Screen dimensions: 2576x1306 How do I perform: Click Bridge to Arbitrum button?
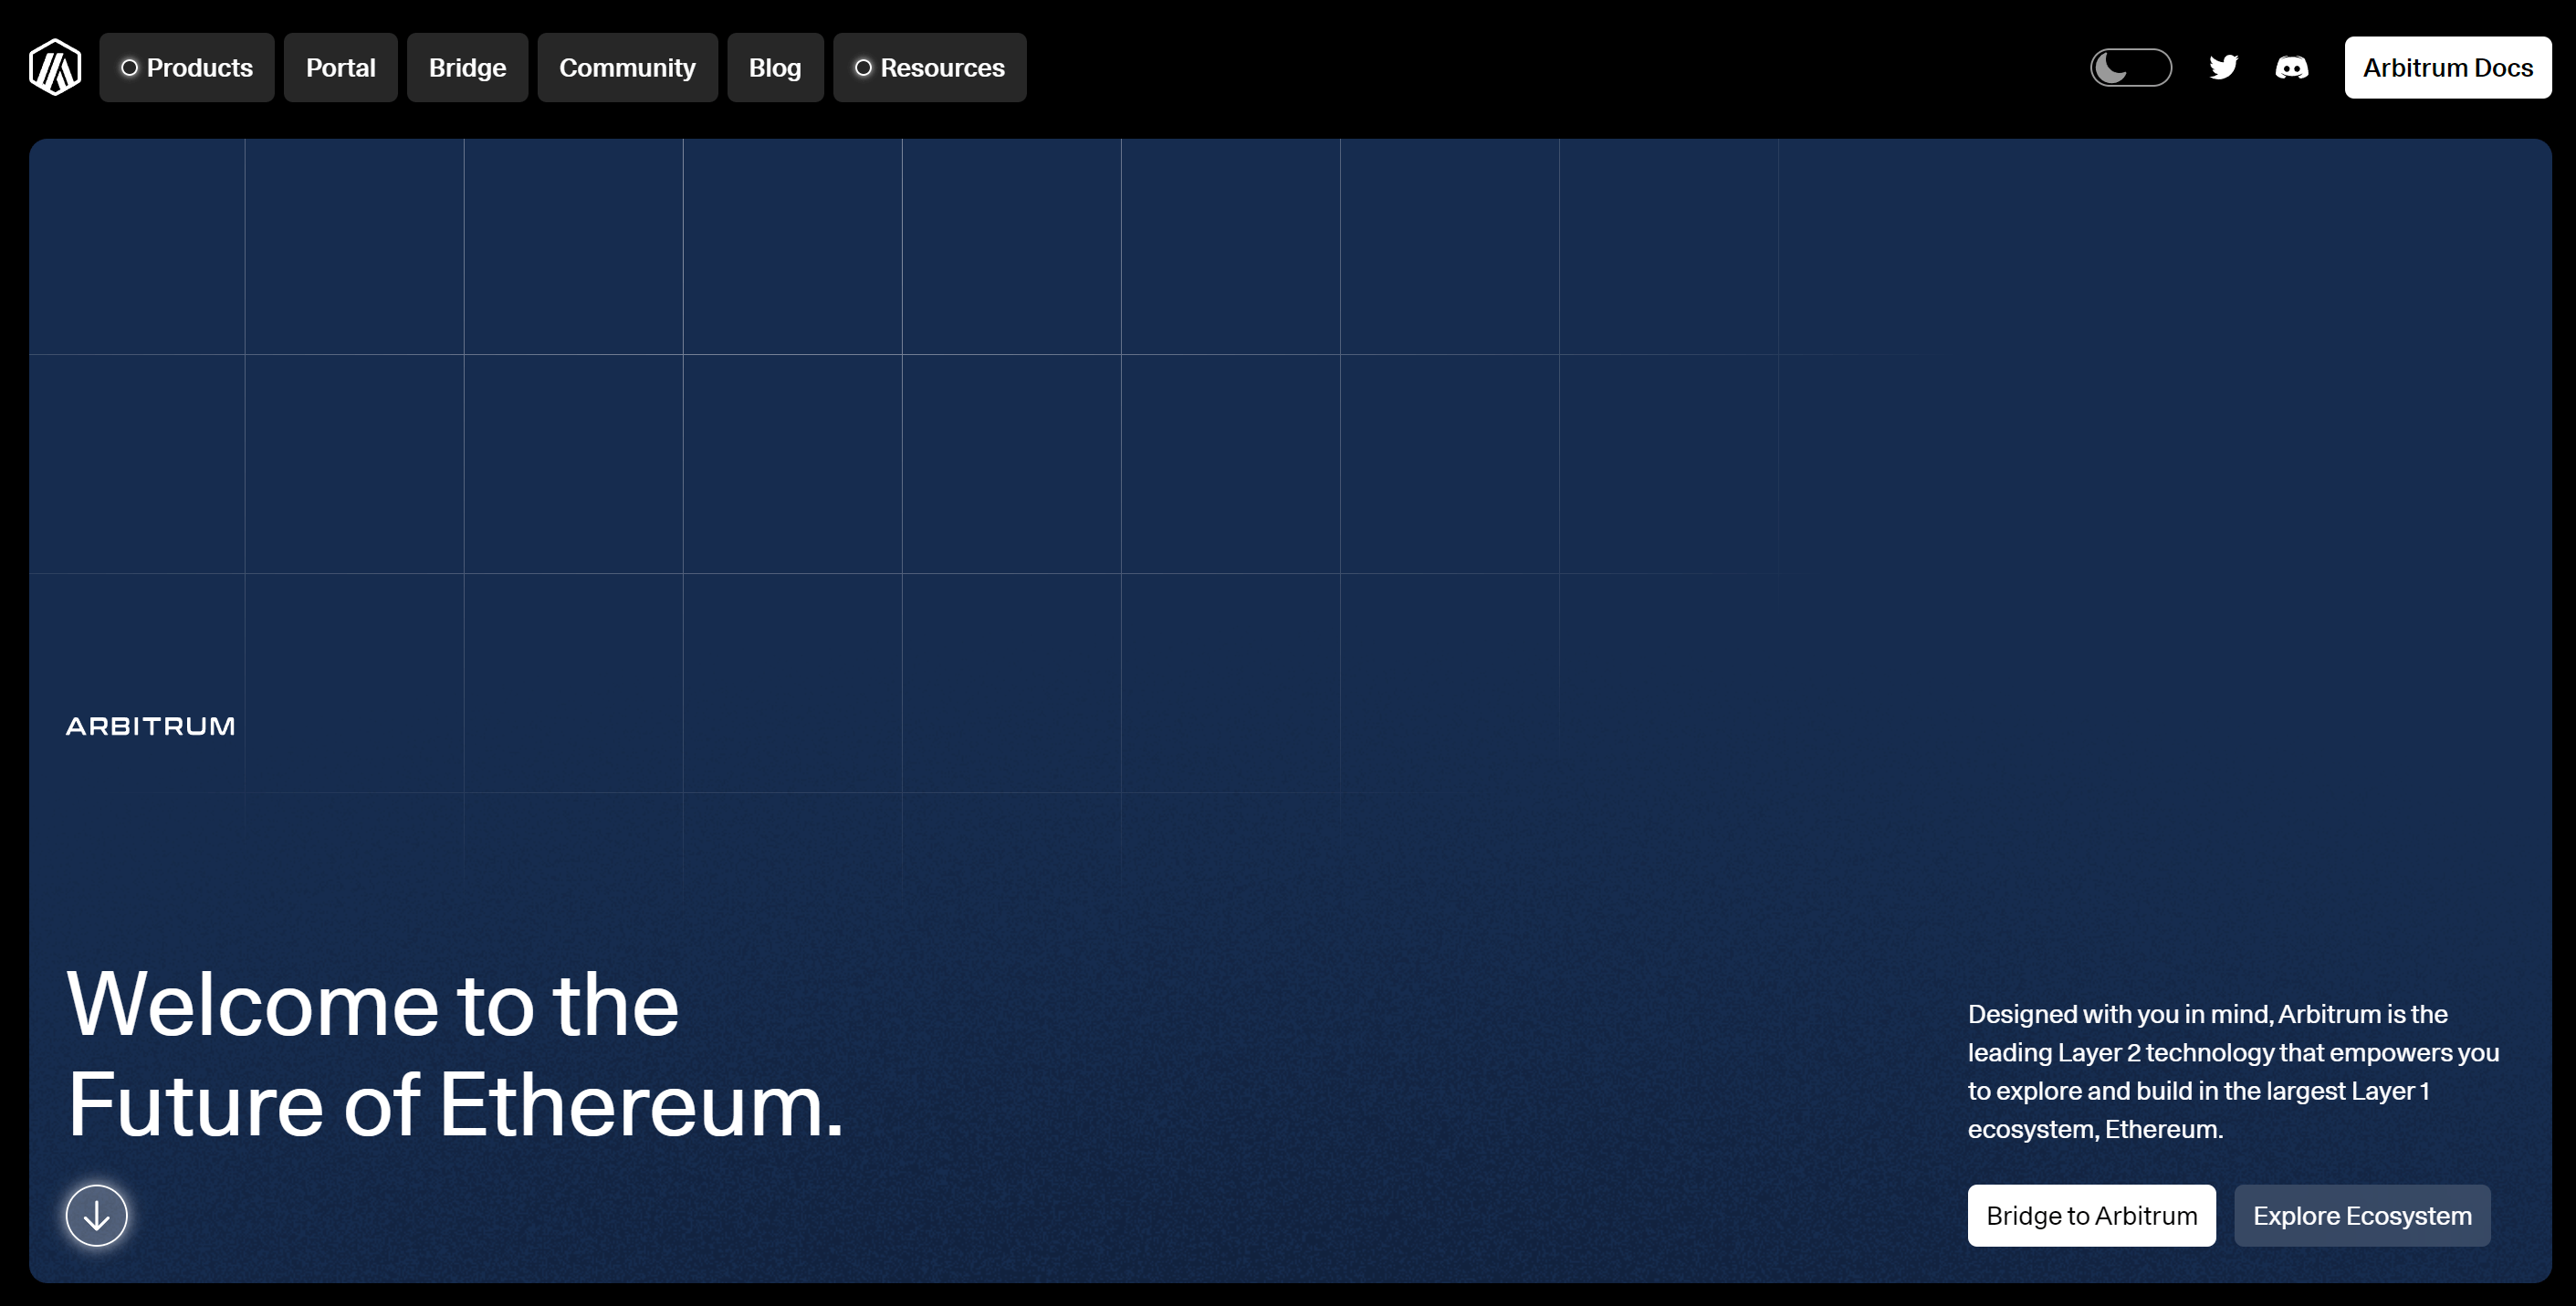tap(2092, 1215)
